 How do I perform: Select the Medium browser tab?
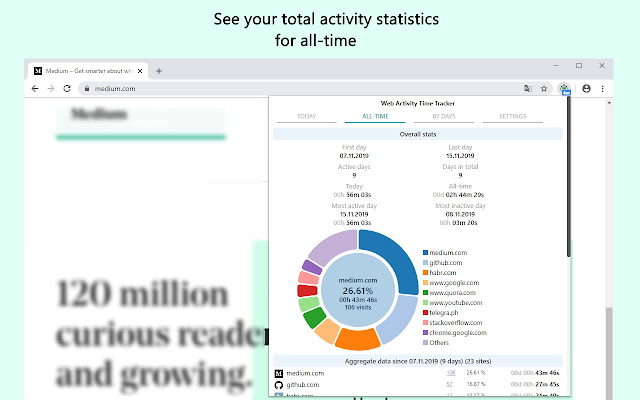pyautogui.click(x=88, y=71)
